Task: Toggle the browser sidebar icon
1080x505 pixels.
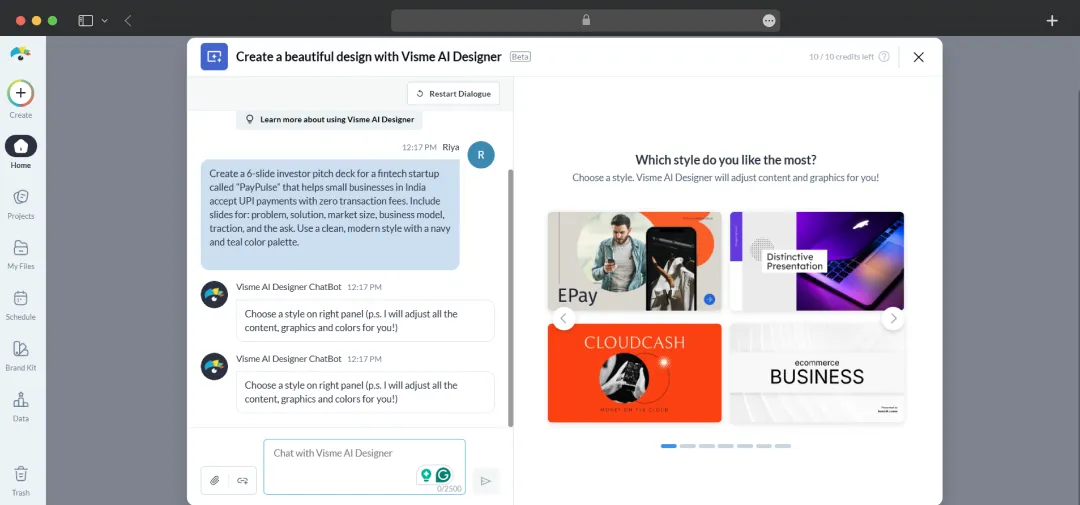Action: coord(85,21)
